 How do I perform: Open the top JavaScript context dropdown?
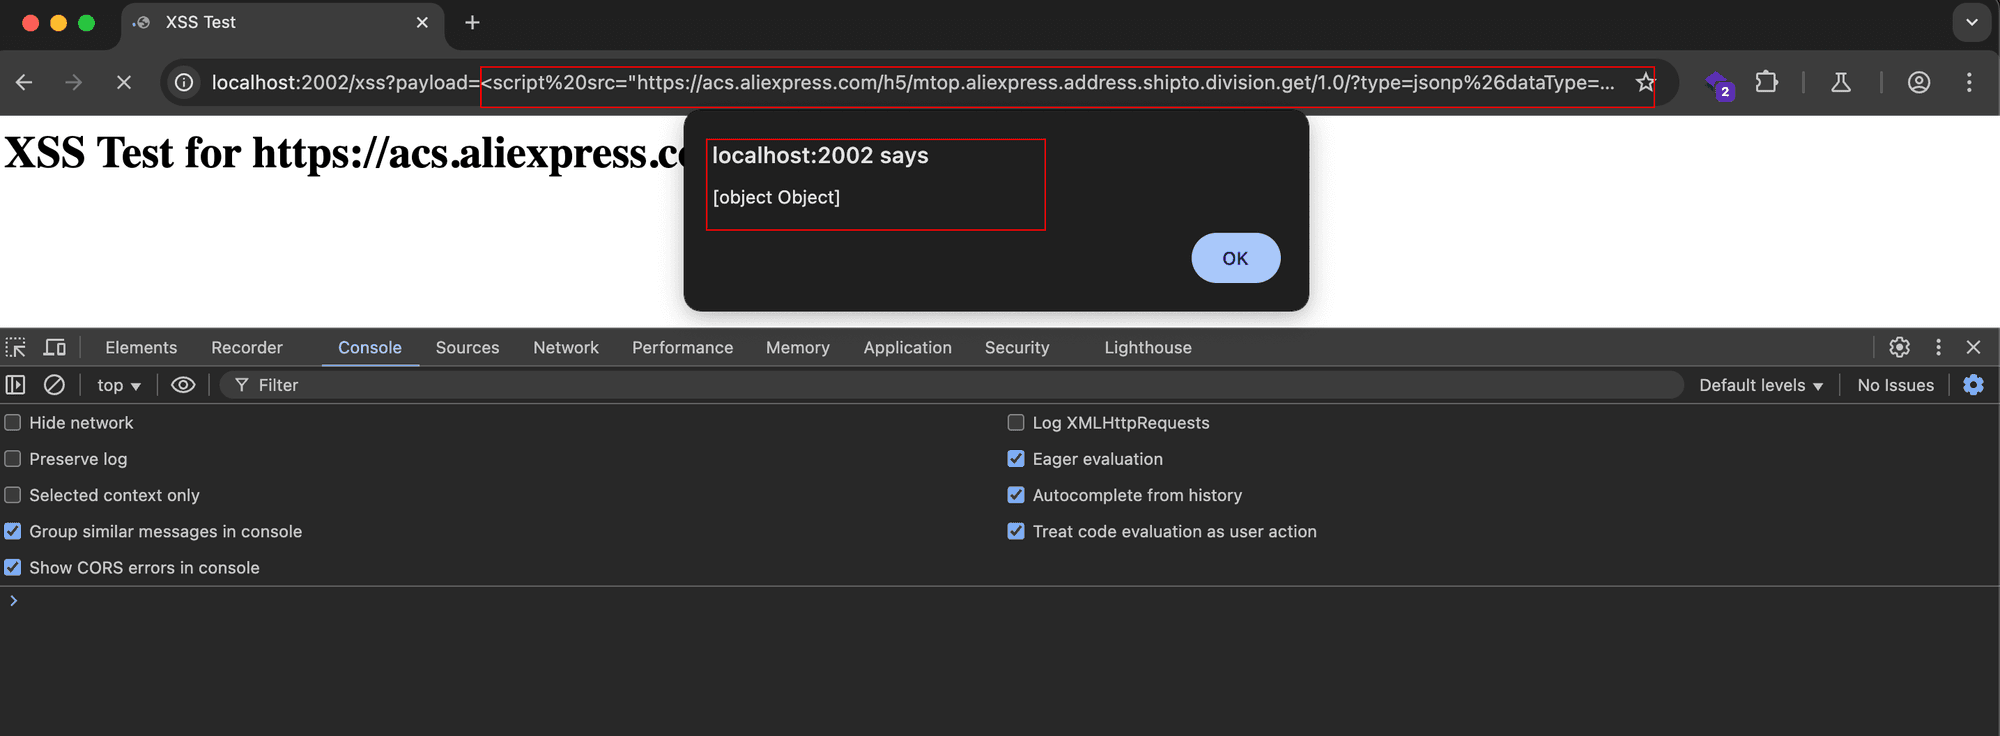(x=118, y=385)
